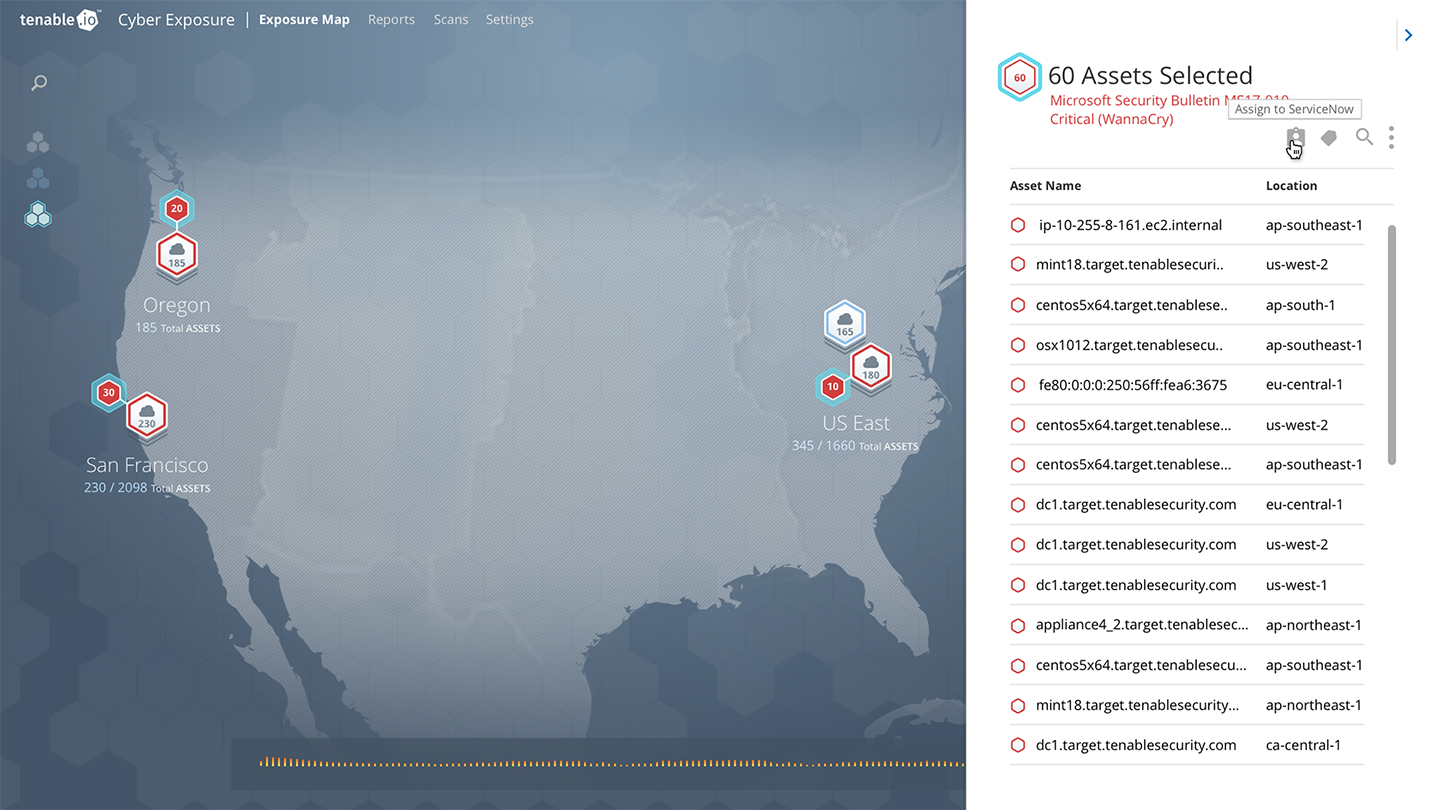Open the three-dot more options menu
This screenshot has width=1440, height=810.
[1391, 137]
